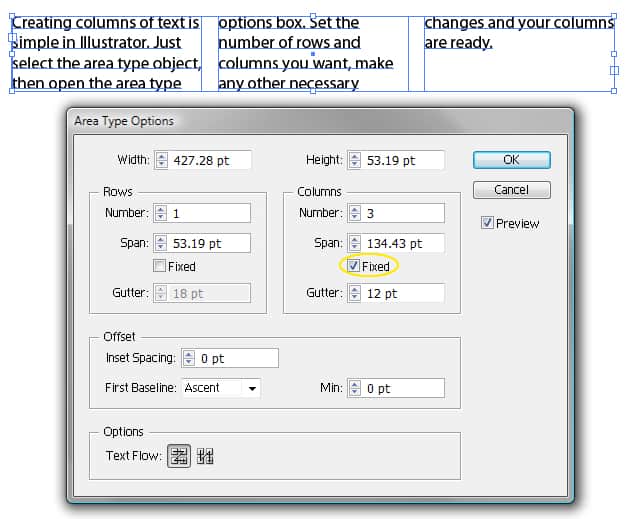Click the Columns Gutter stepper arrows
Screen dimensions: 631x519
(353, 293)
